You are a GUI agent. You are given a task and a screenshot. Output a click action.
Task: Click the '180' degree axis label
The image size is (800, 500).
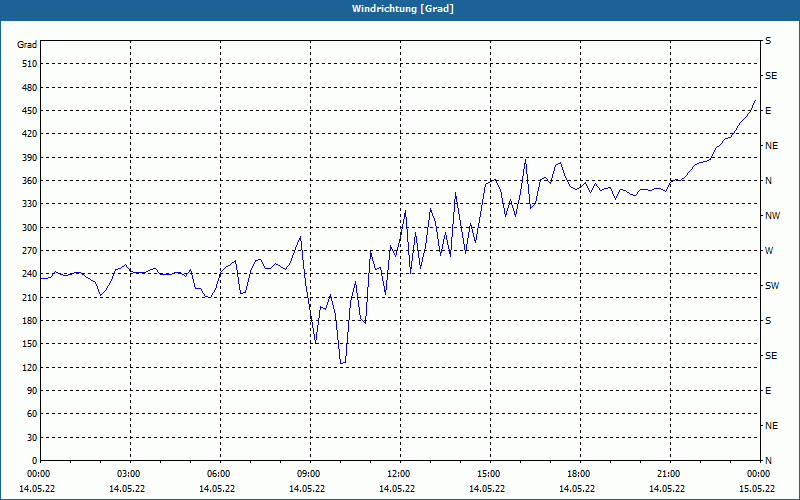pos(30,321)
